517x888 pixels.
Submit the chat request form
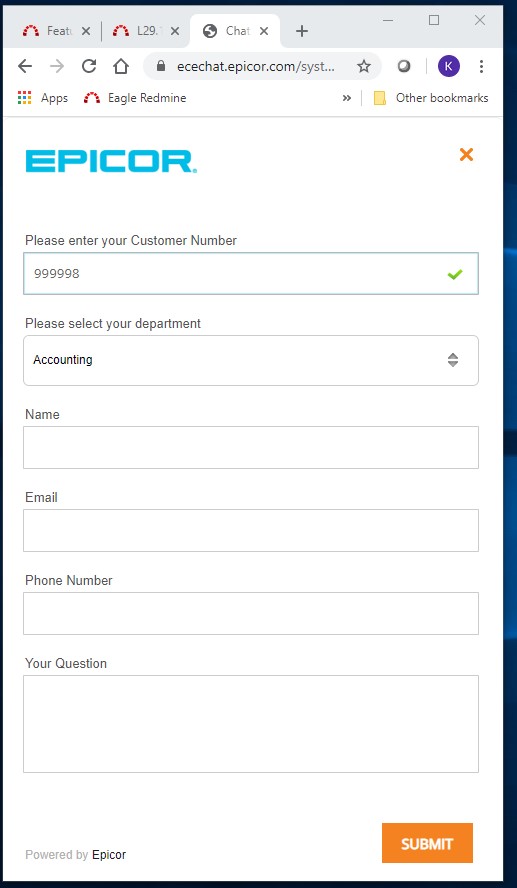pos(427,843)
